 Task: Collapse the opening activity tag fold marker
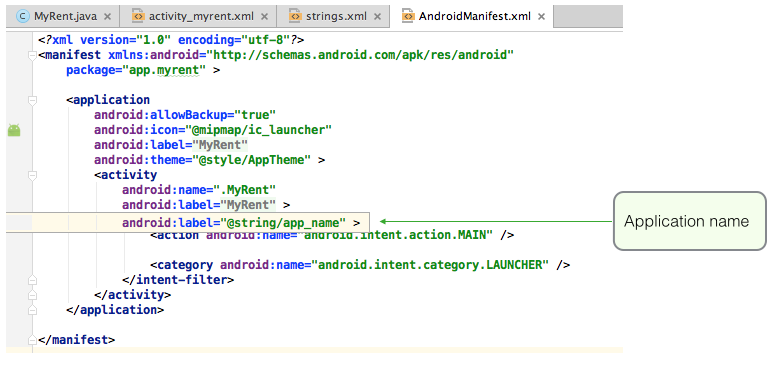(x=32, y=175)
